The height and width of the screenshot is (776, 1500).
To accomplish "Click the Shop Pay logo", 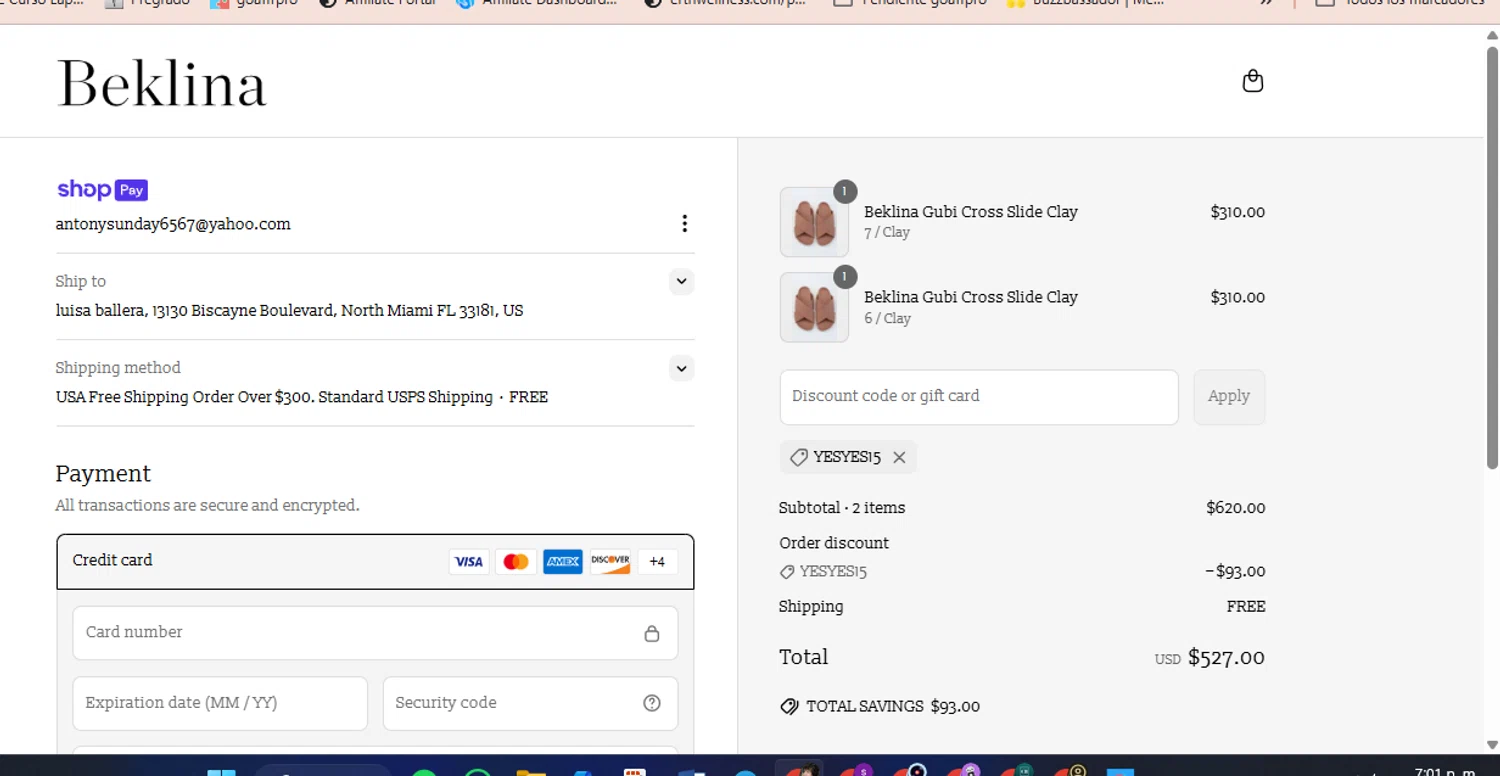I will pyautogui.click(x=102, y=190).
